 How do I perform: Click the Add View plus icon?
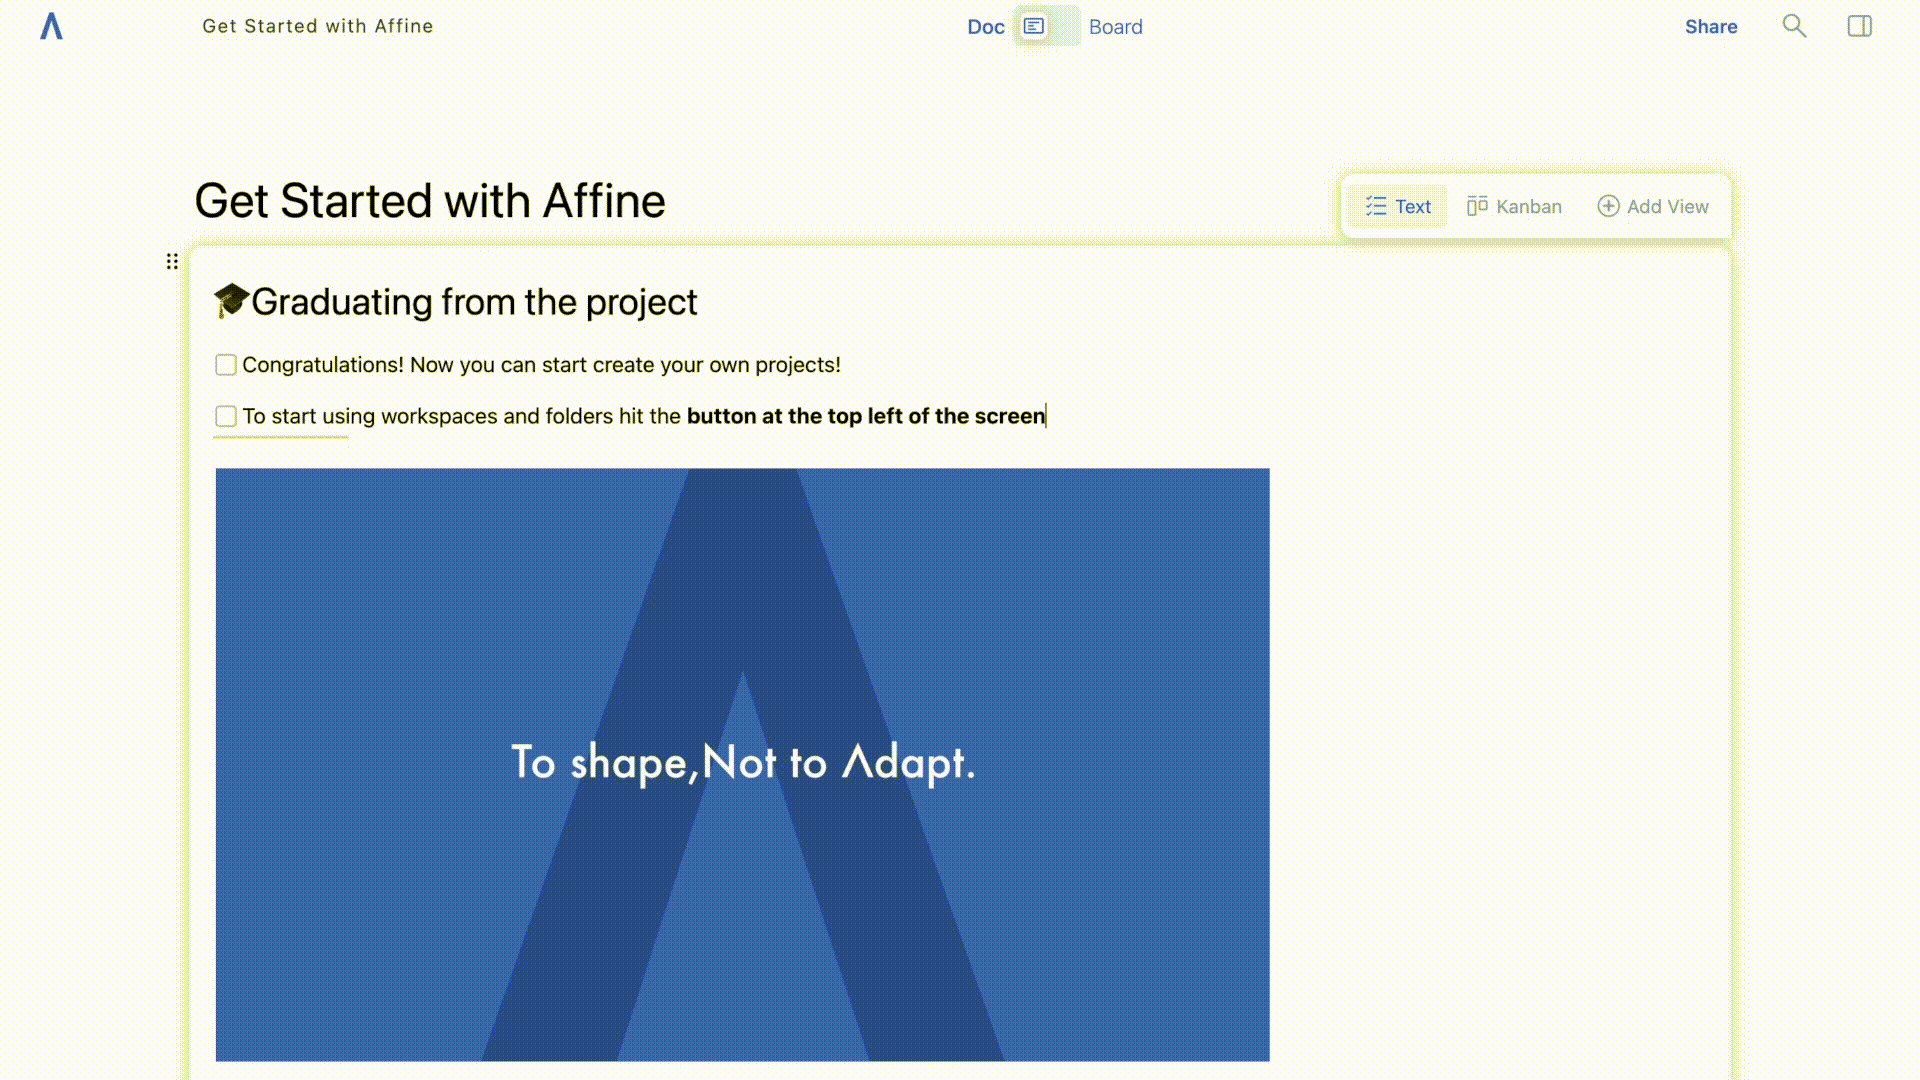(x=1608, y=206)
